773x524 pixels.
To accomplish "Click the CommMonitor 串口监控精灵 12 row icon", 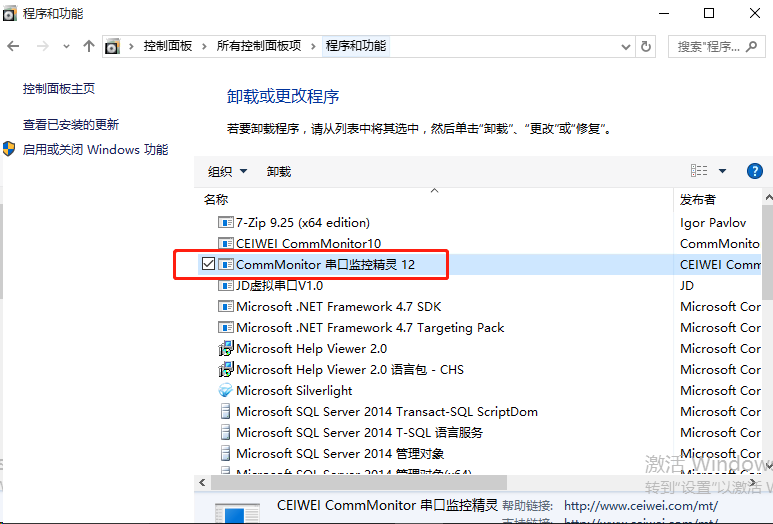I will point(225,264).
